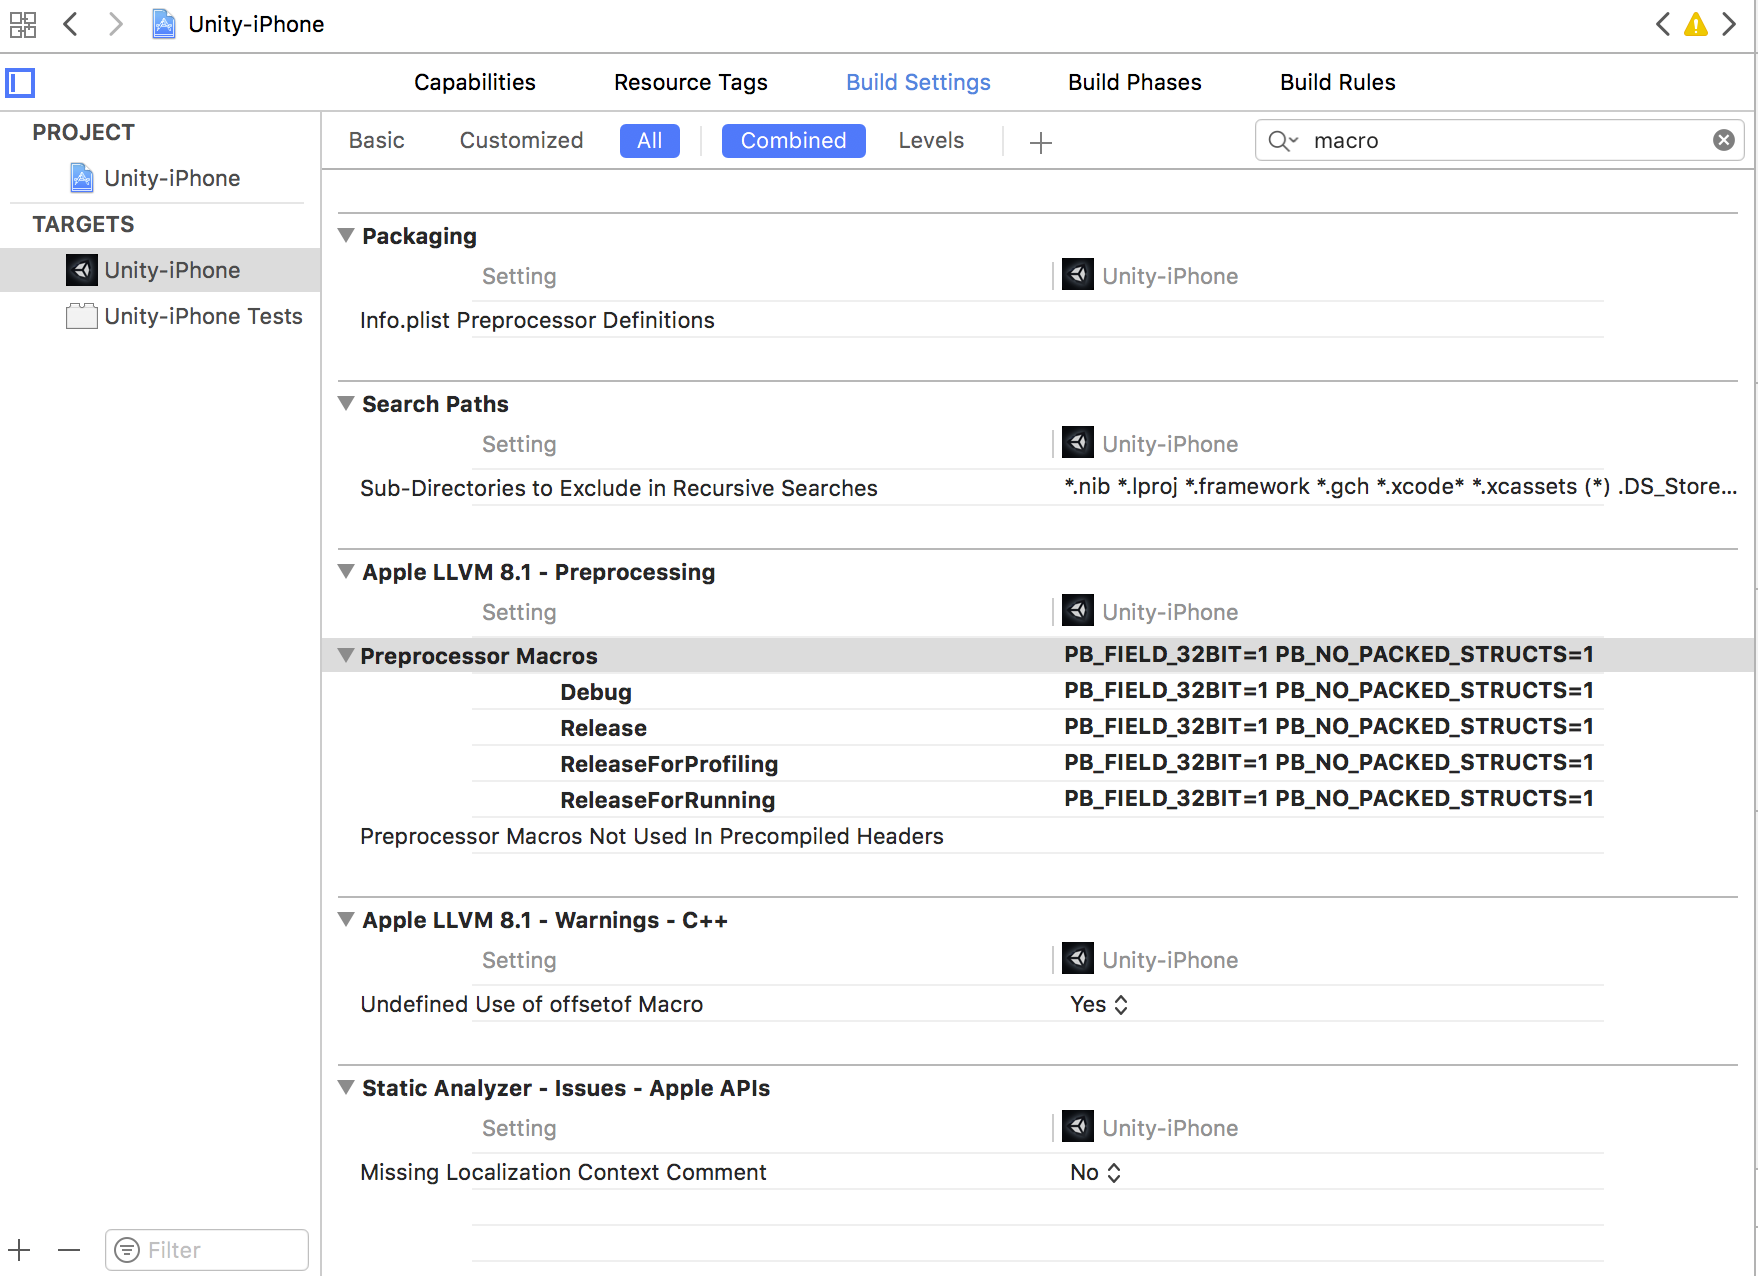
Task: Add a user-defined build setting
Action: coord(1041,143)
